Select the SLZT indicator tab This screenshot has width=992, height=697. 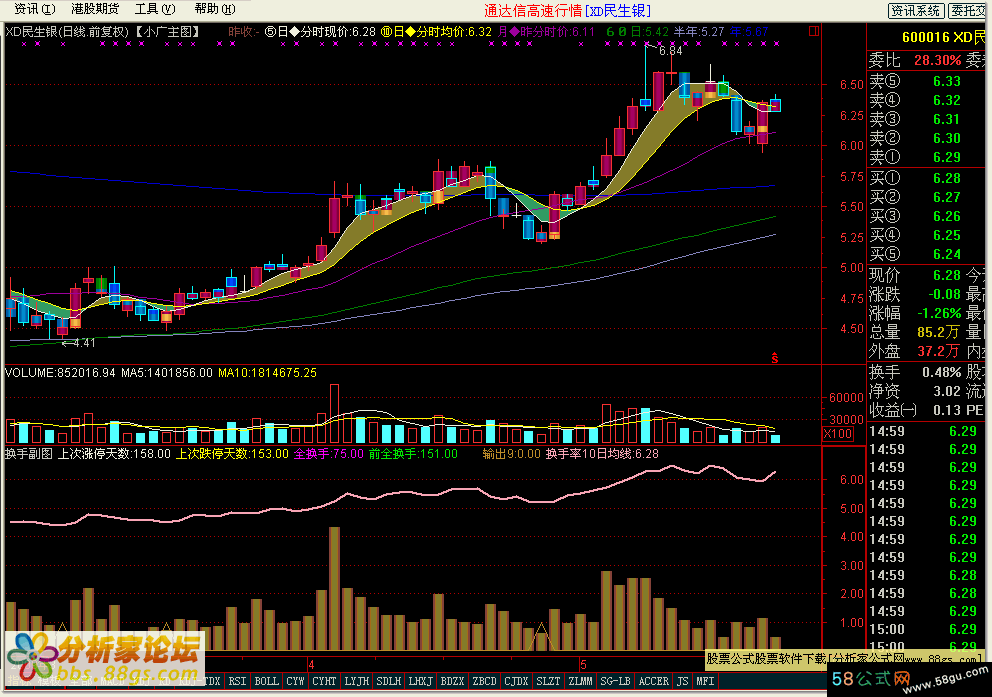click(x=549, y=681)
